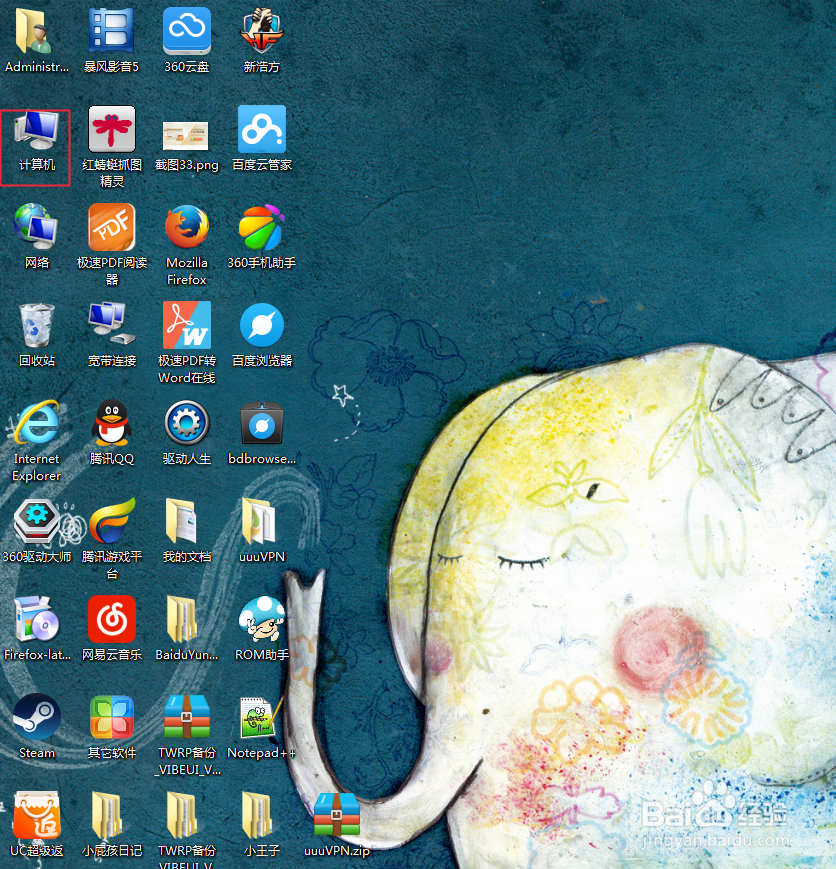The image size is (836, 869).
Task: Select the 计算机 computer icon
Action: tap(36, 130)
